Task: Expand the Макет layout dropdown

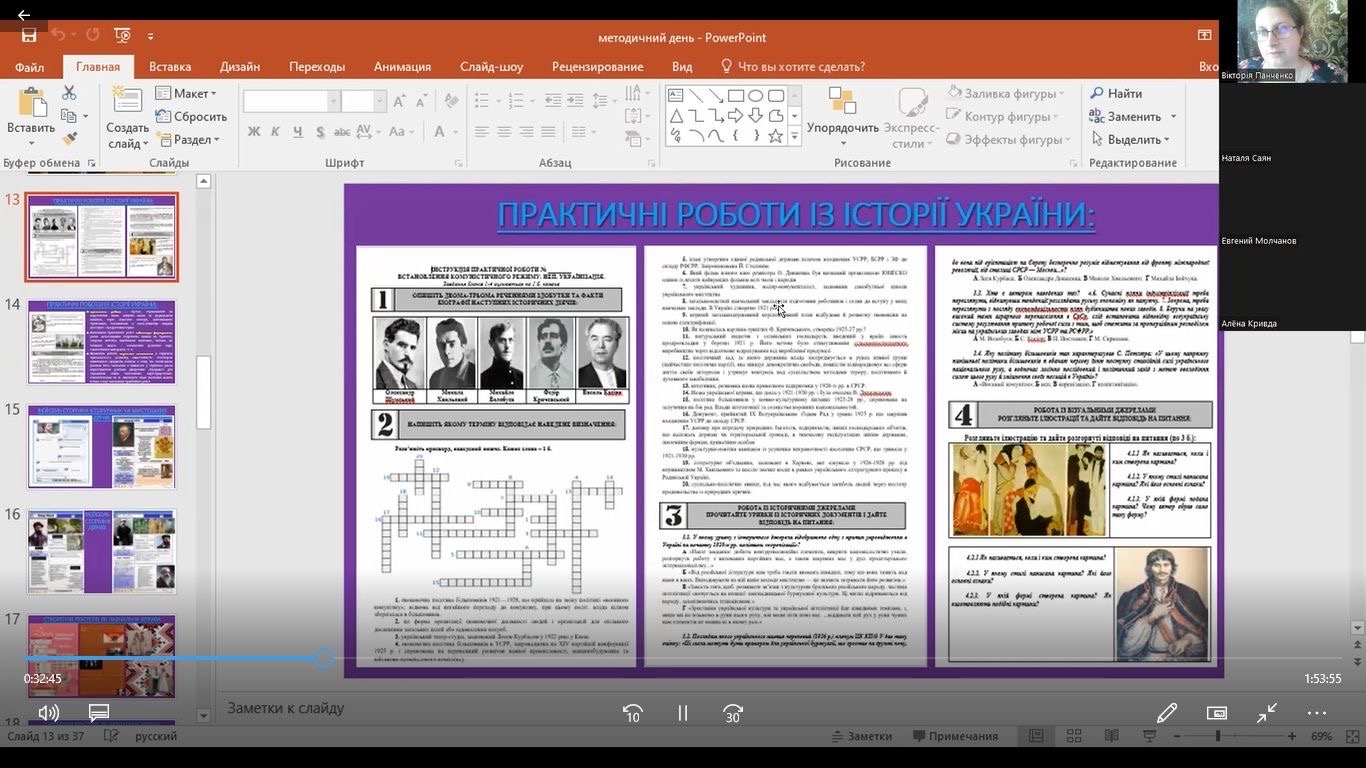Action: click(186, 93)
